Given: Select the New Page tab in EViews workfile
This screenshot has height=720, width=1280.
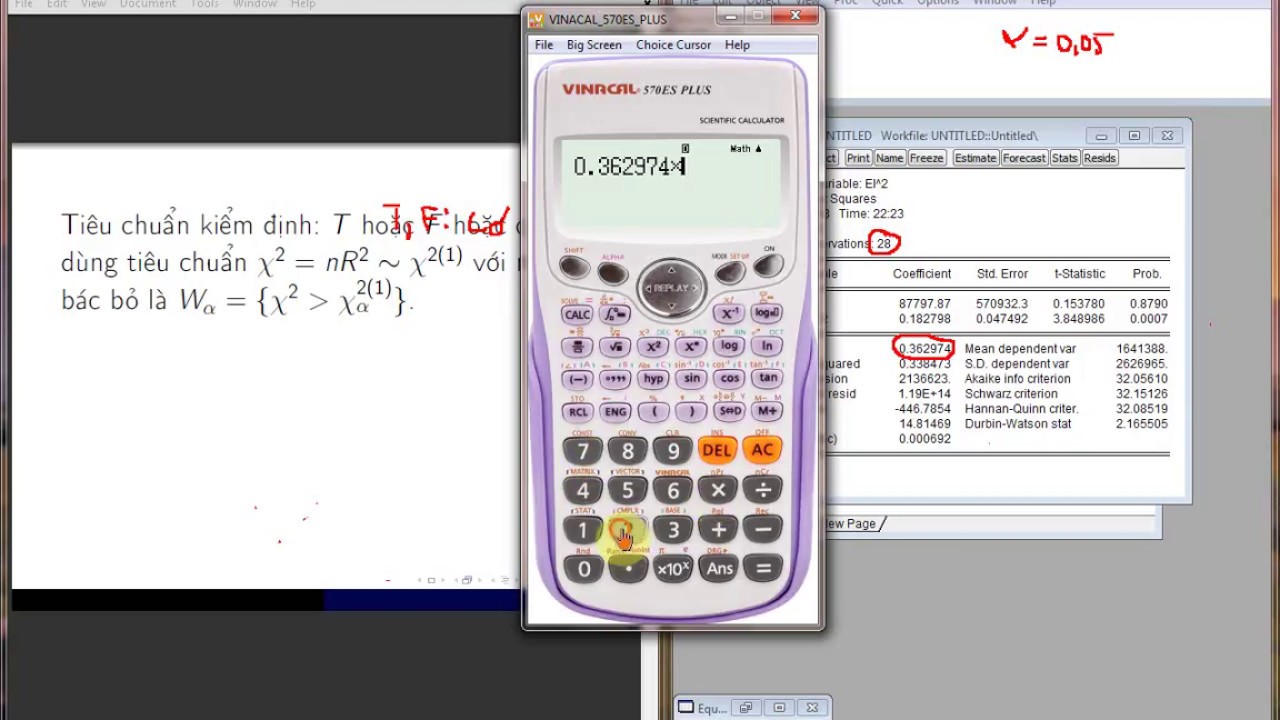Looking at the screenshot, I should click(850, 524).
